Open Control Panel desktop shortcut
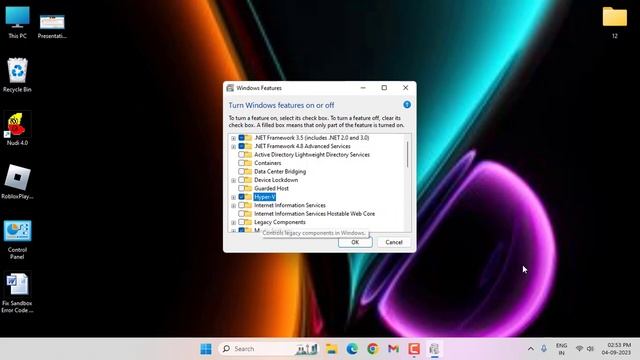Image resolution: width=640 pixels, height=360 pixels. click(x=17, y=240)
